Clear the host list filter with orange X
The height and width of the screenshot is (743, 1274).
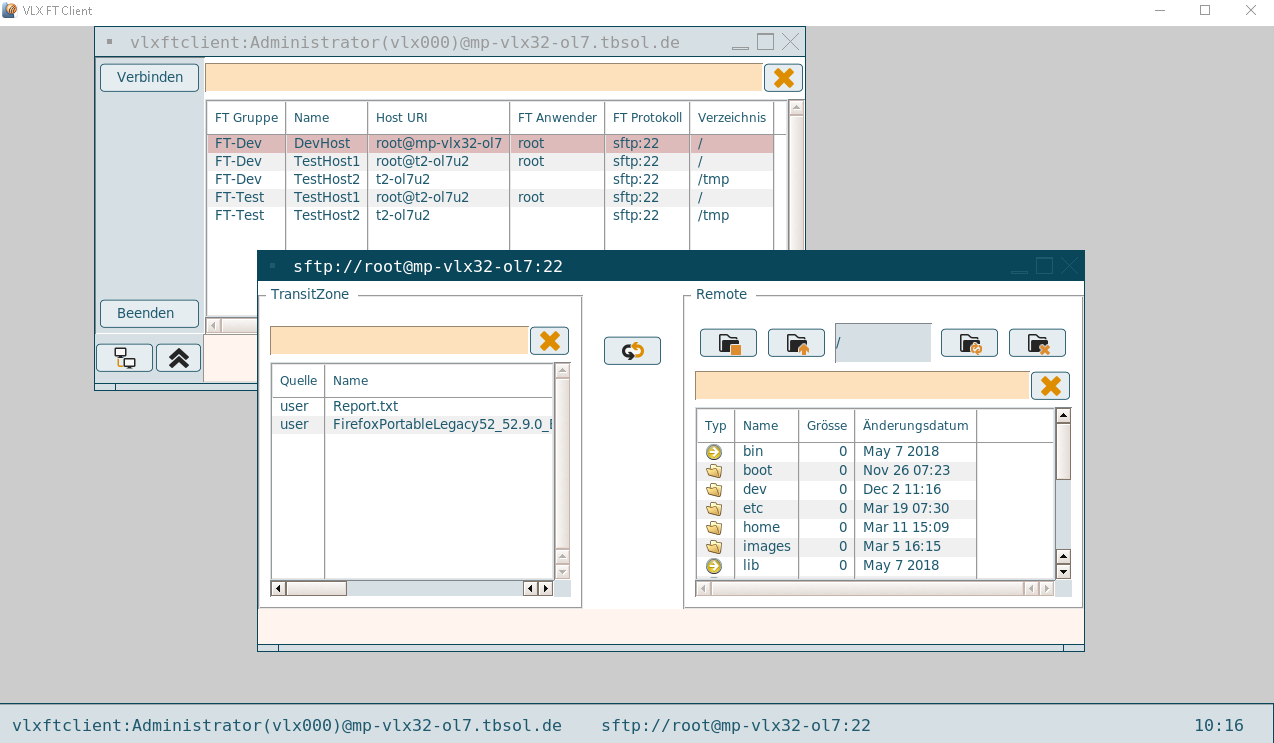(783, 78)
